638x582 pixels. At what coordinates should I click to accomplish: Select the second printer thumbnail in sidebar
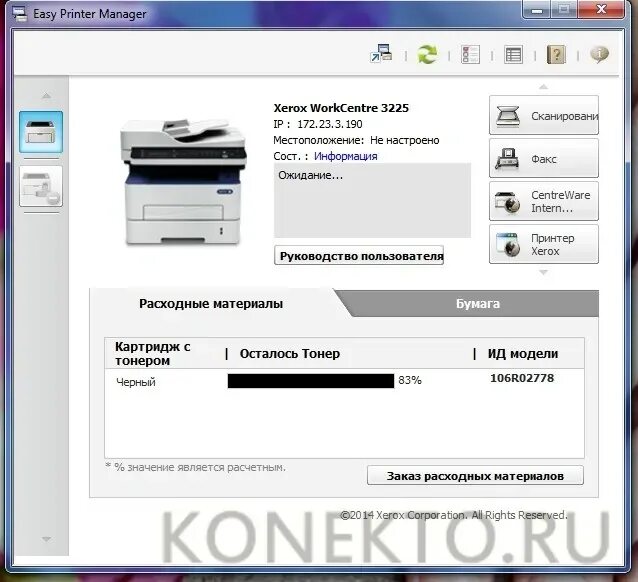click(x=41, y=186)
